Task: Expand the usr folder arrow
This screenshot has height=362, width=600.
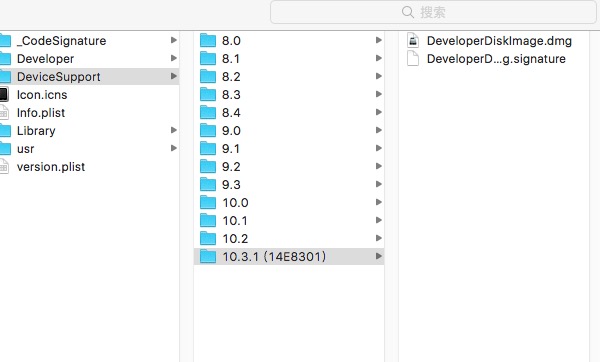Action: click(x=174, y=148)
